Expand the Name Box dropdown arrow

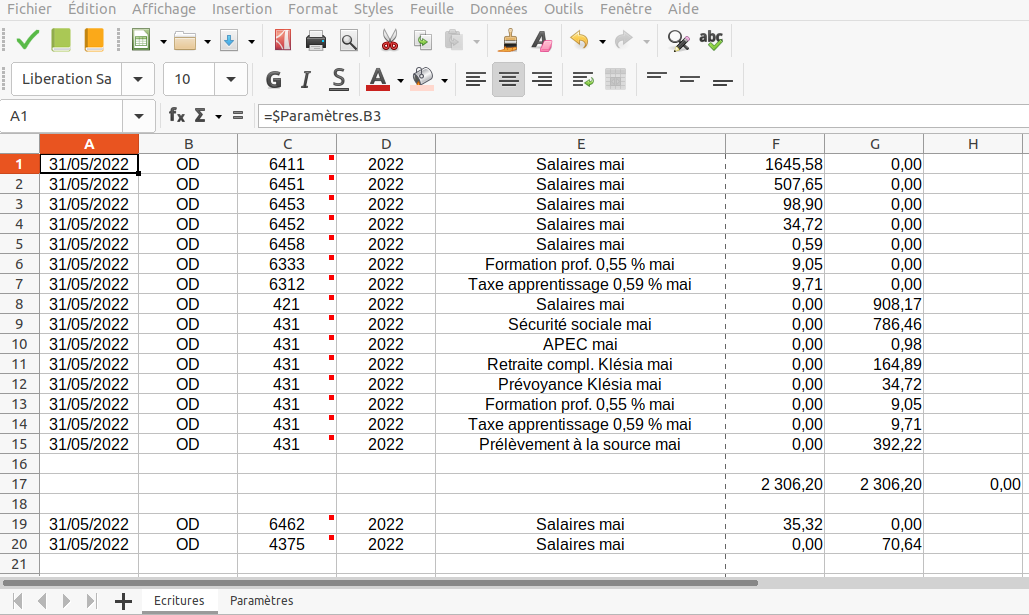coord(138,116)
